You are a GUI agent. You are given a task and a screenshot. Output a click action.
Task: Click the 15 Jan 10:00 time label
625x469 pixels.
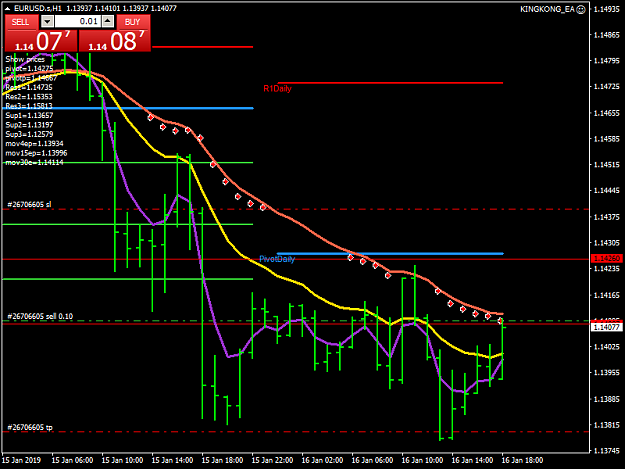[x=122, y=460]
